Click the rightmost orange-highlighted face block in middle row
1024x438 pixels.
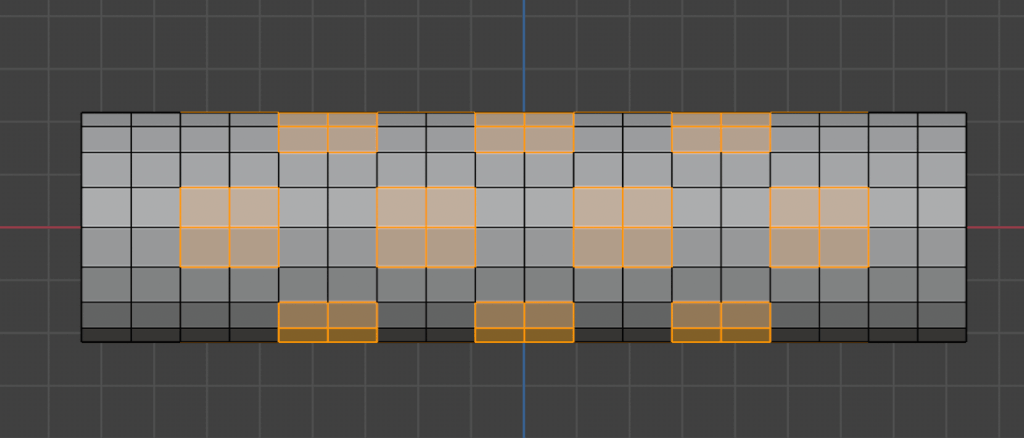[819, 227]
